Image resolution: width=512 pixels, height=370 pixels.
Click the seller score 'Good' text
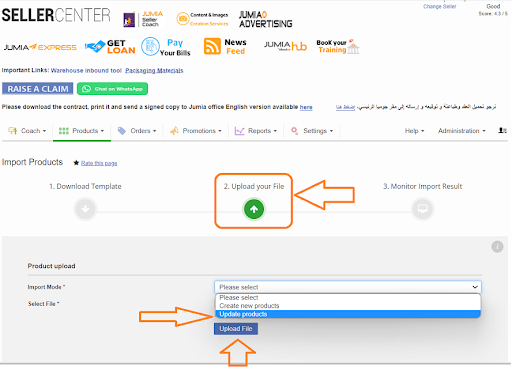(493, 6)
